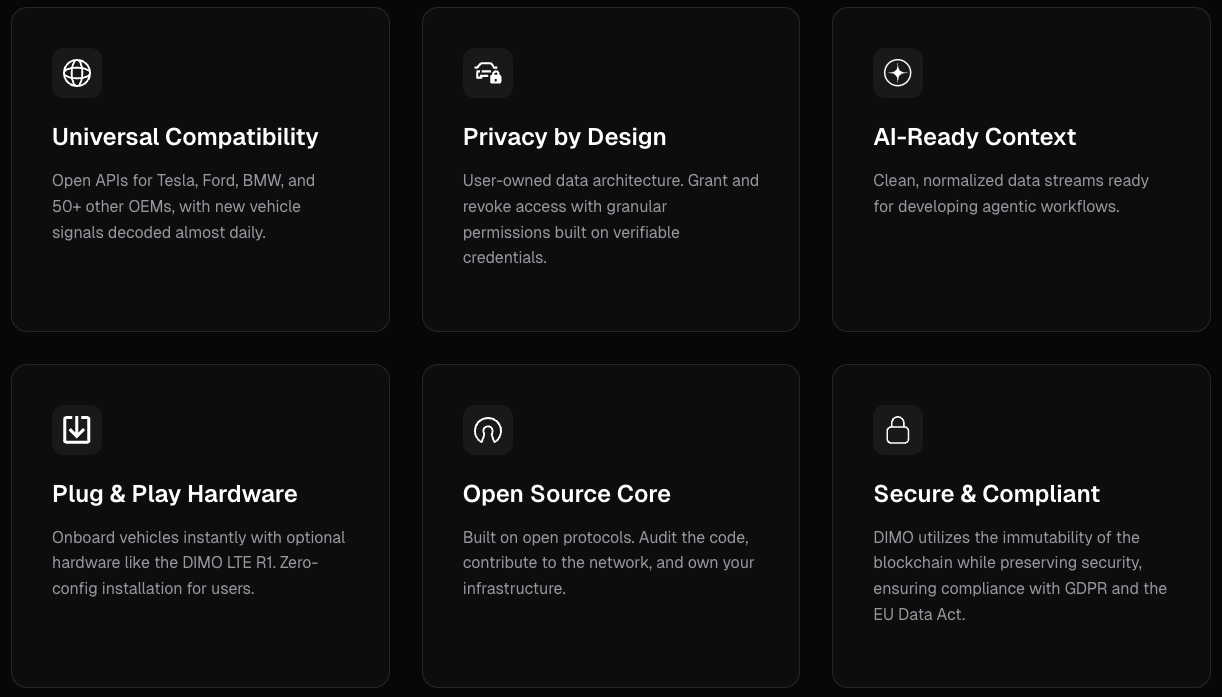Click the Privacy by Design title
The image size is (1222, 697).
564,137
